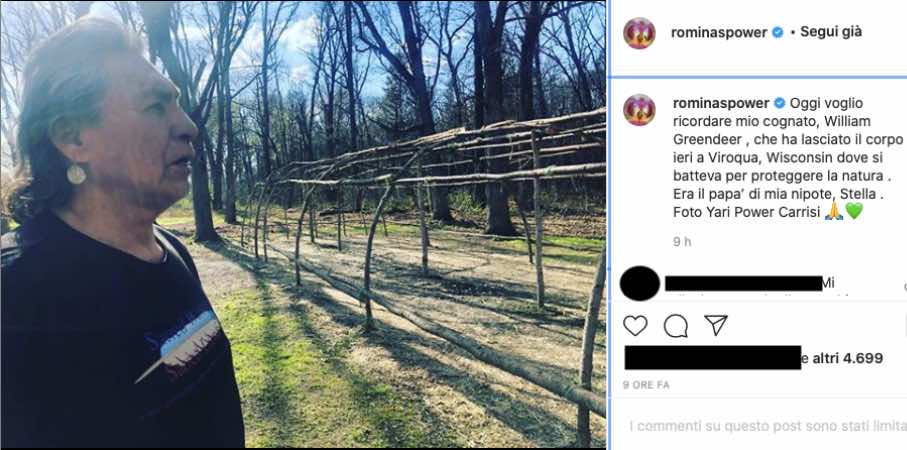Toggle following via 'Segui già'

831,32
